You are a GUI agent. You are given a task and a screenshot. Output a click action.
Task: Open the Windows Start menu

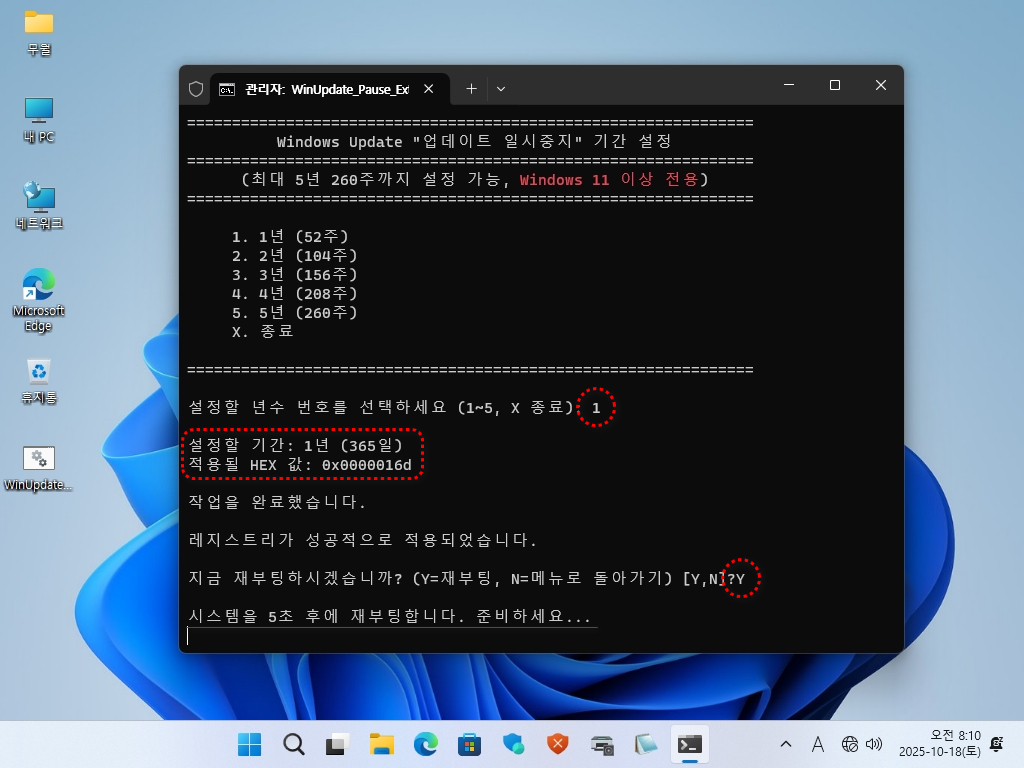[x=249, y=744]
